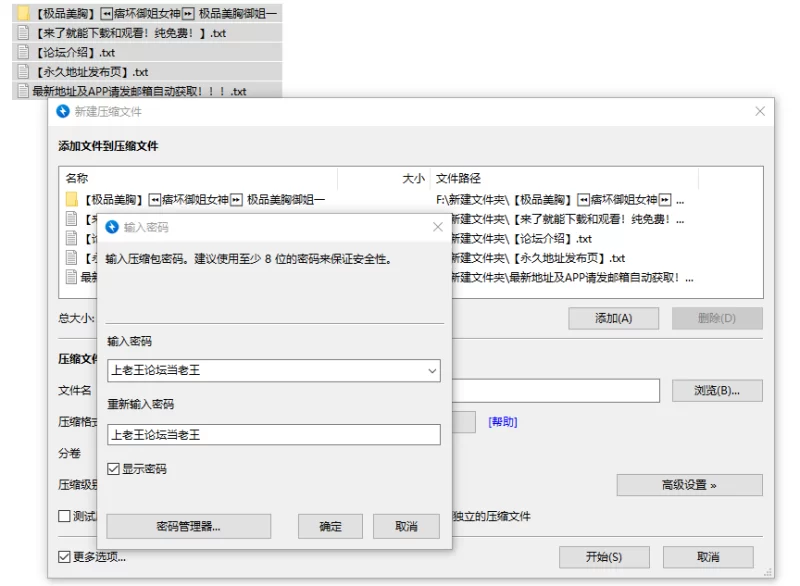Confirm password with 确定 button
The width and height of the screenshot is (800, 586).
coord(330,526)
